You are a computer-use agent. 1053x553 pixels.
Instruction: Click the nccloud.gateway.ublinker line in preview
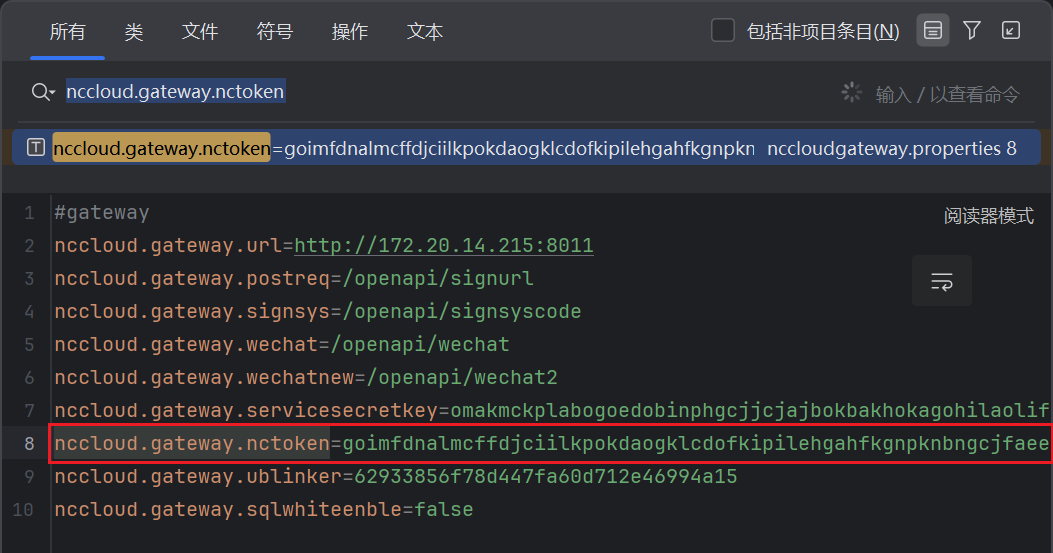tap(395, 476)
